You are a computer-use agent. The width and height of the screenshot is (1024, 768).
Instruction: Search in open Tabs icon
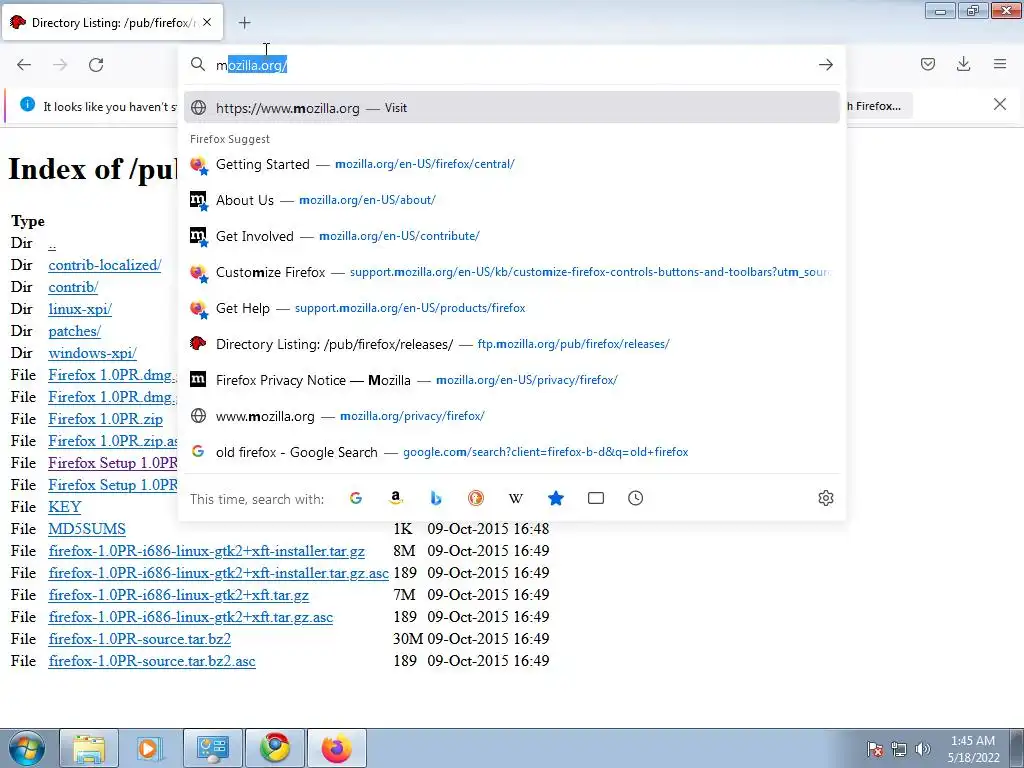(596, 498)
